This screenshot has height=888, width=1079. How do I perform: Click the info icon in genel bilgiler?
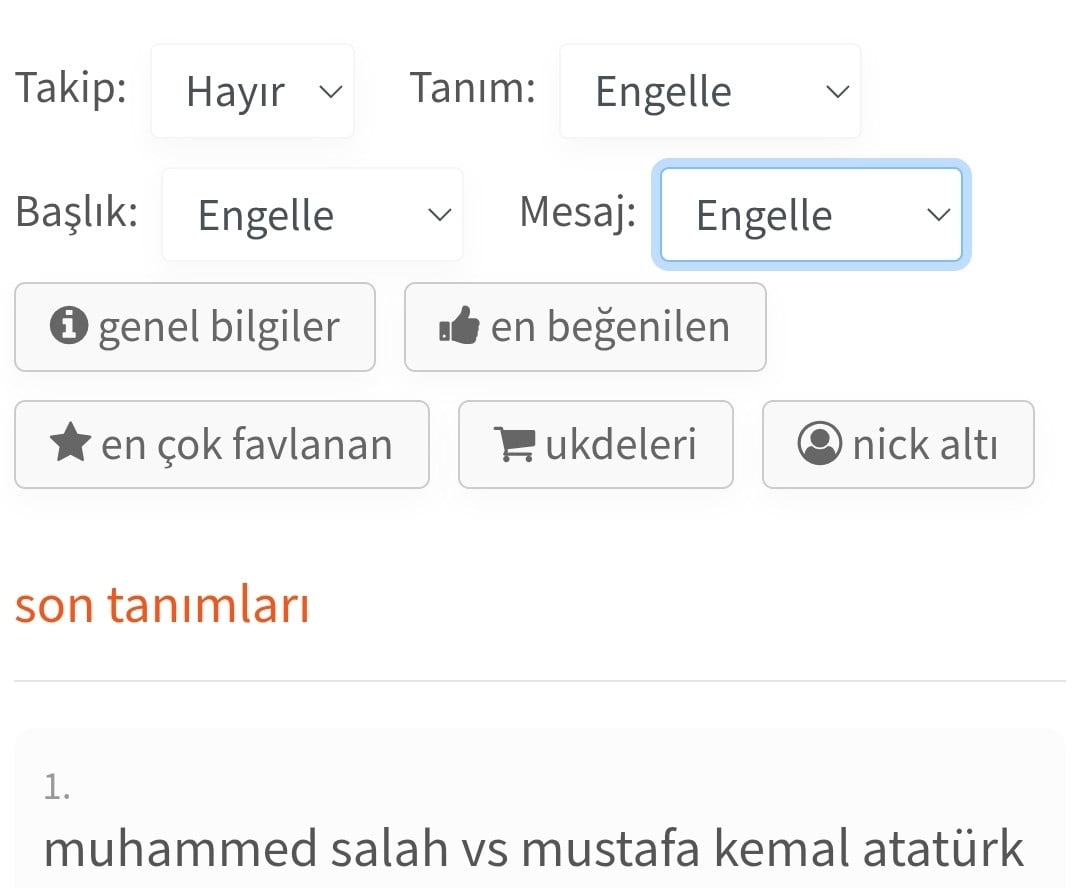69,326
